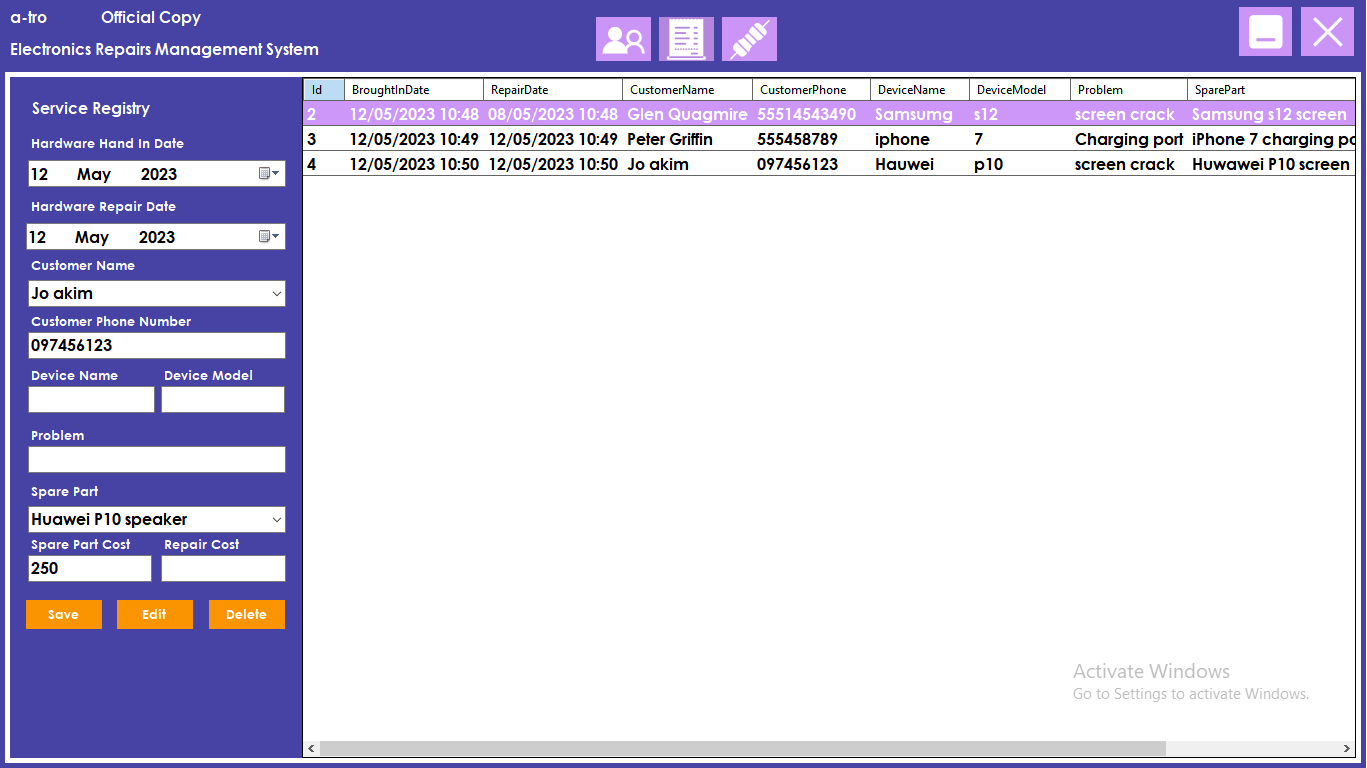Screen dimensions: 1367x768
Task: Click the Charging port problem cell
Action: (1129, 140)
